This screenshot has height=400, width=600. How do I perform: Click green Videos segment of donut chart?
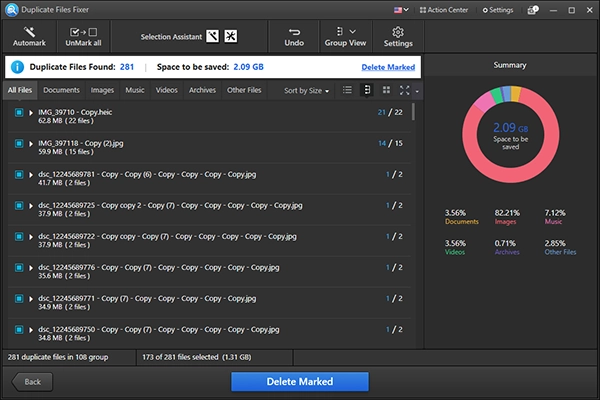coord(497,95)
